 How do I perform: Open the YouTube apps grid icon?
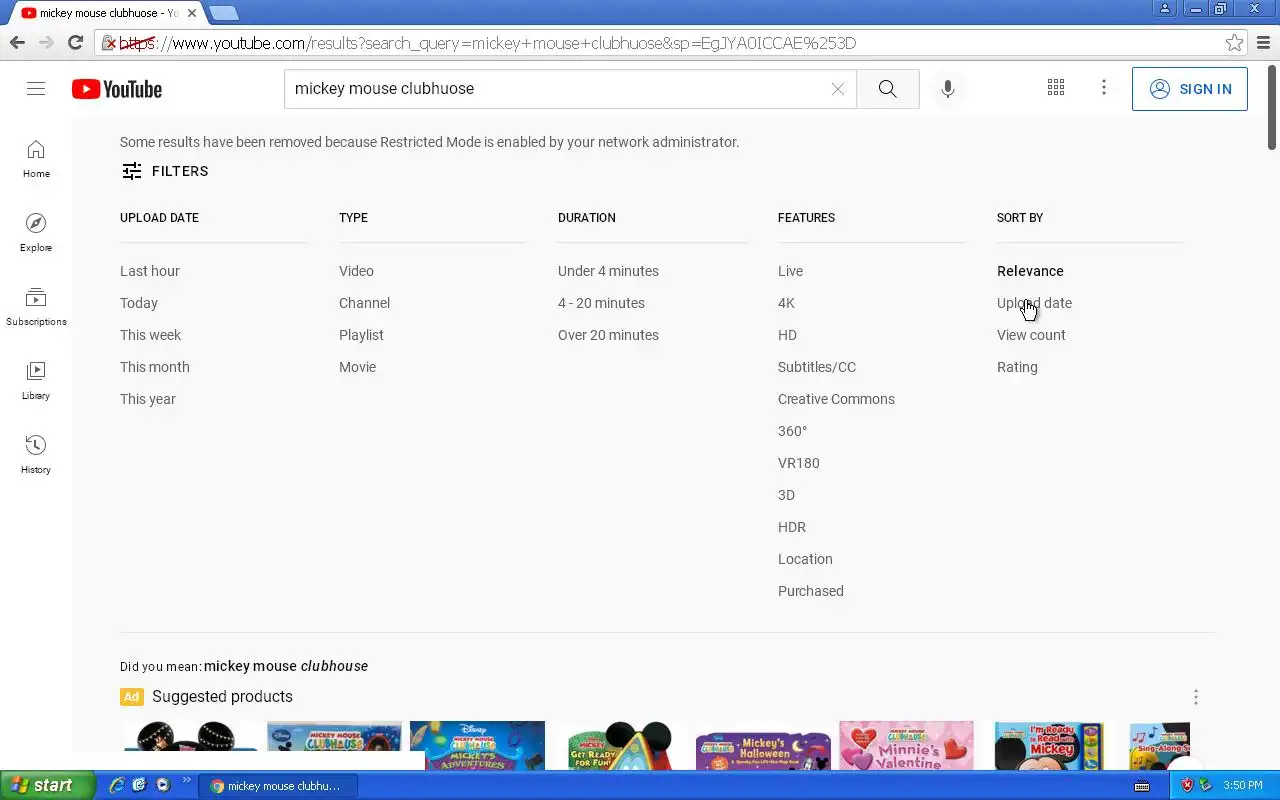[x=1056, y=88]
